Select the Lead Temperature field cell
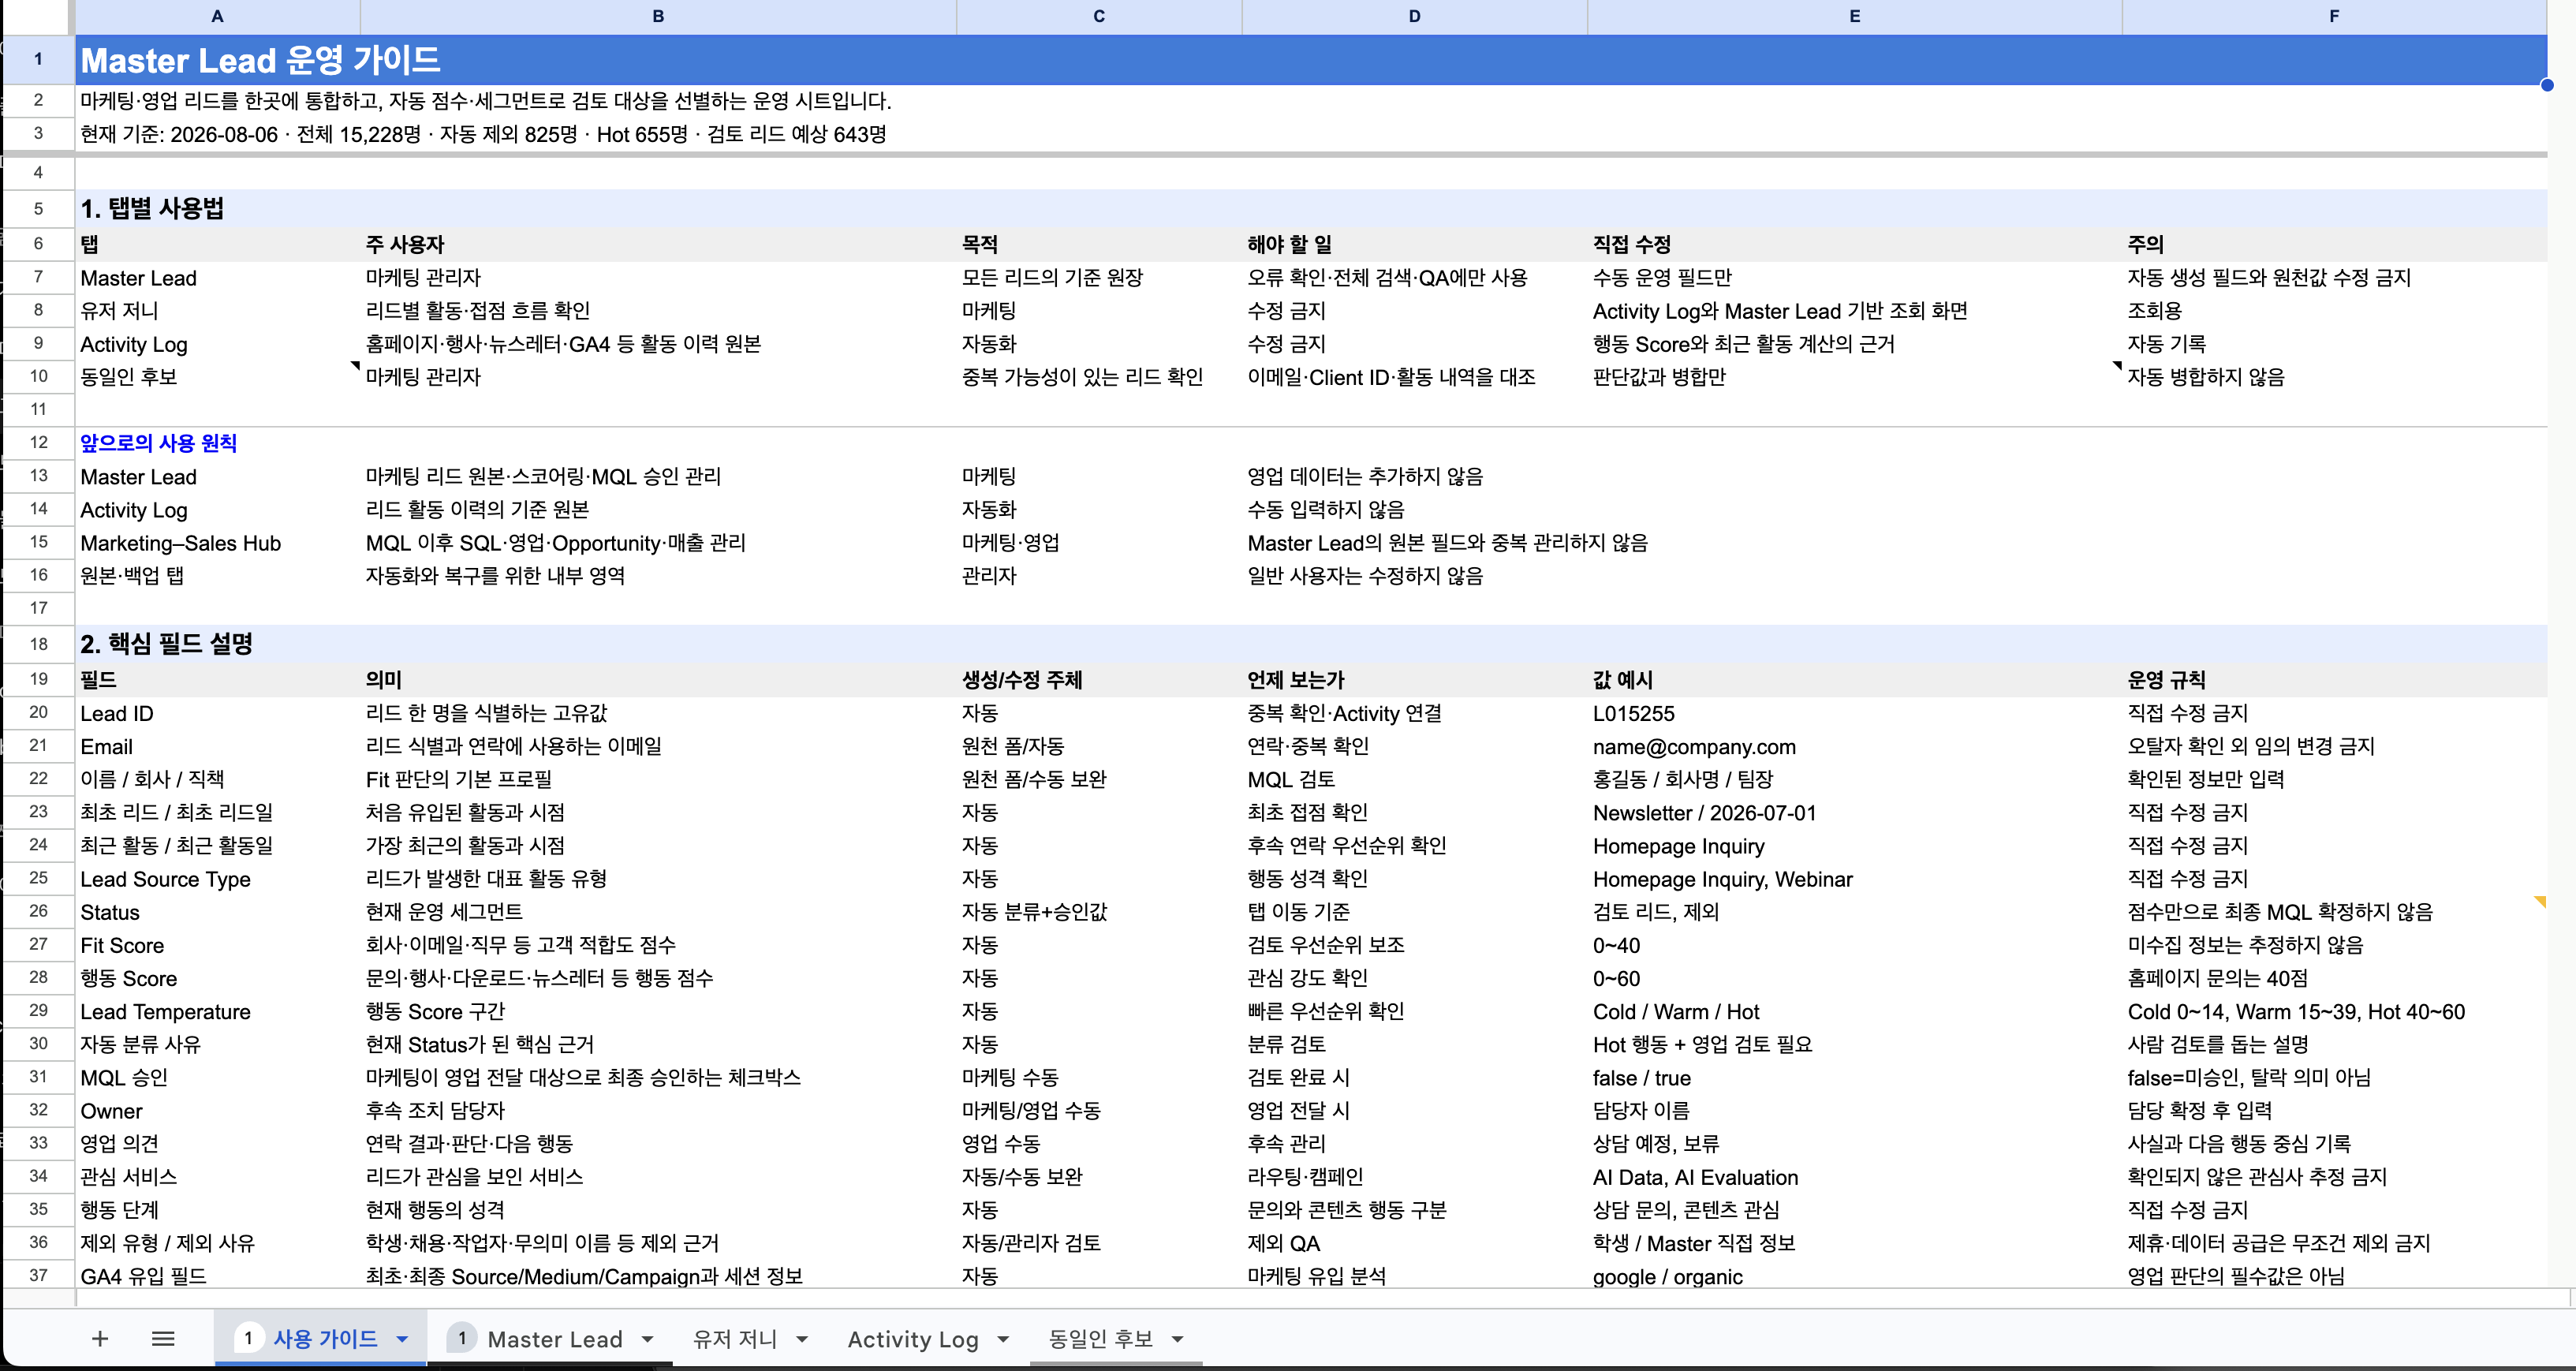 [x=217, y=1011]
